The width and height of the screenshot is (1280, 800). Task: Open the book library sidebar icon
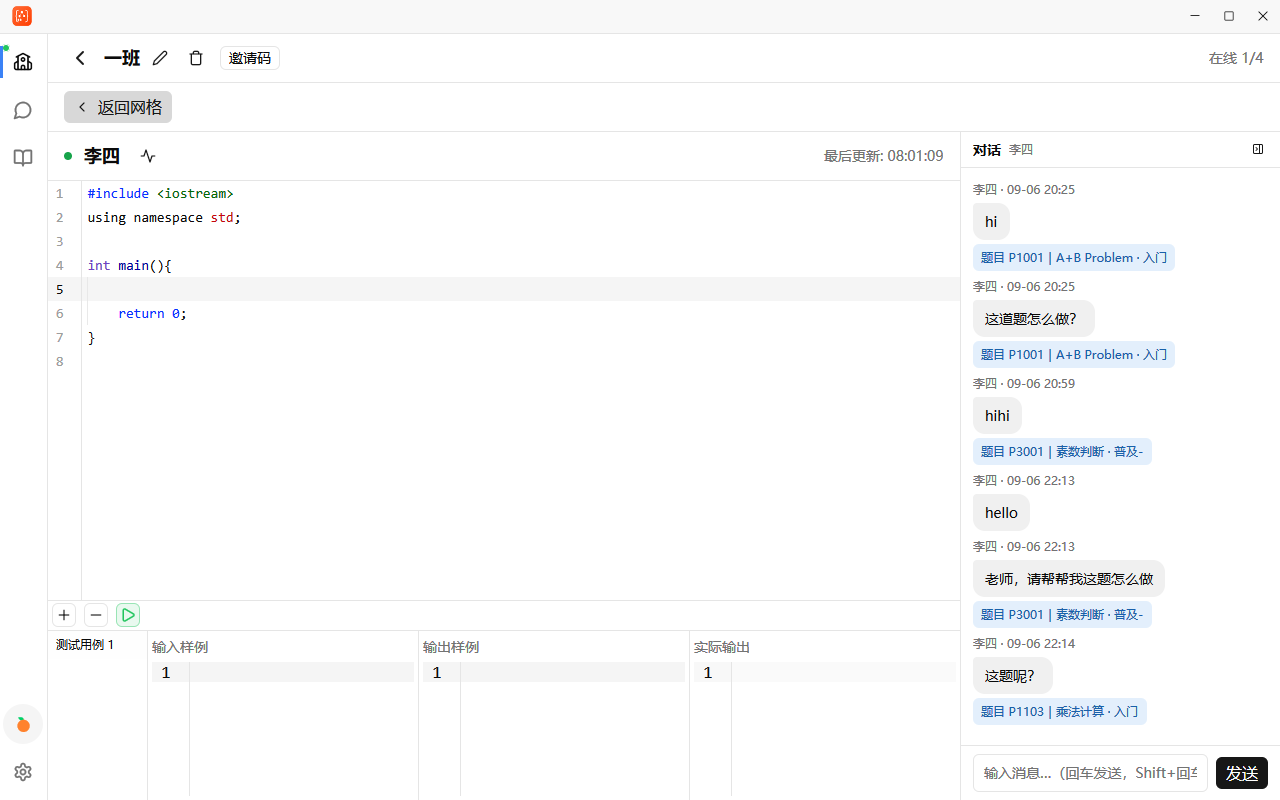(x=23, y=157)
